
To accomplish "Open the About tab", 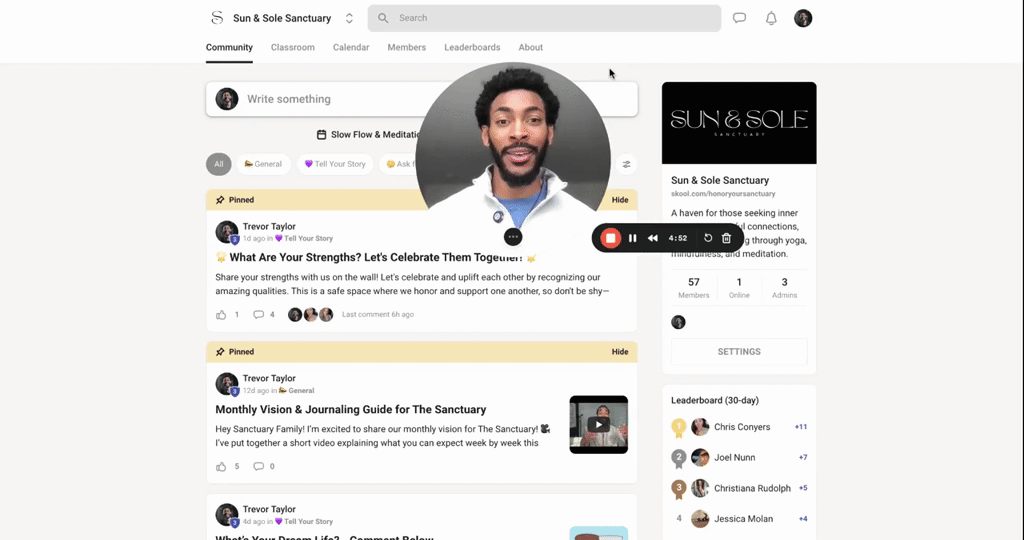I will (530, 47).
